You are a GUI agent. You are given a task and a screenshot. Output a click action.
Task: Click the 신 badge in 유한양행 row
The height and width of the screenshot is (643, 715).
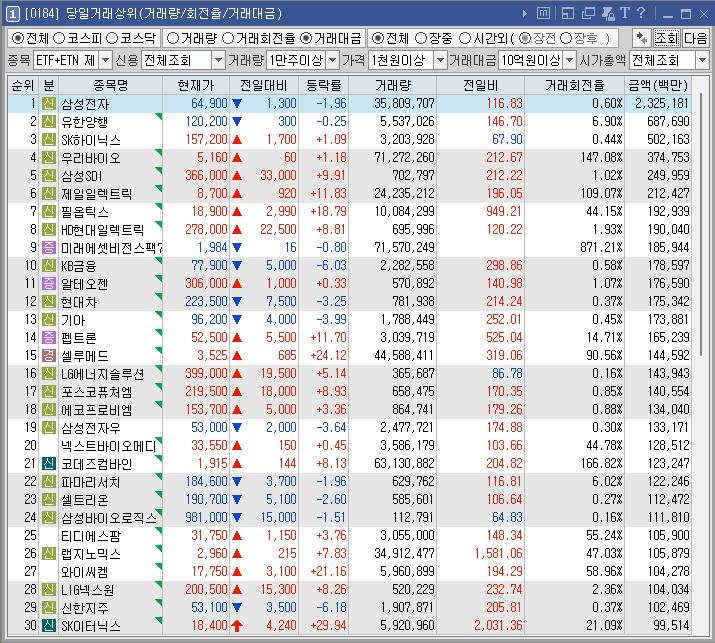pos(49,121)
